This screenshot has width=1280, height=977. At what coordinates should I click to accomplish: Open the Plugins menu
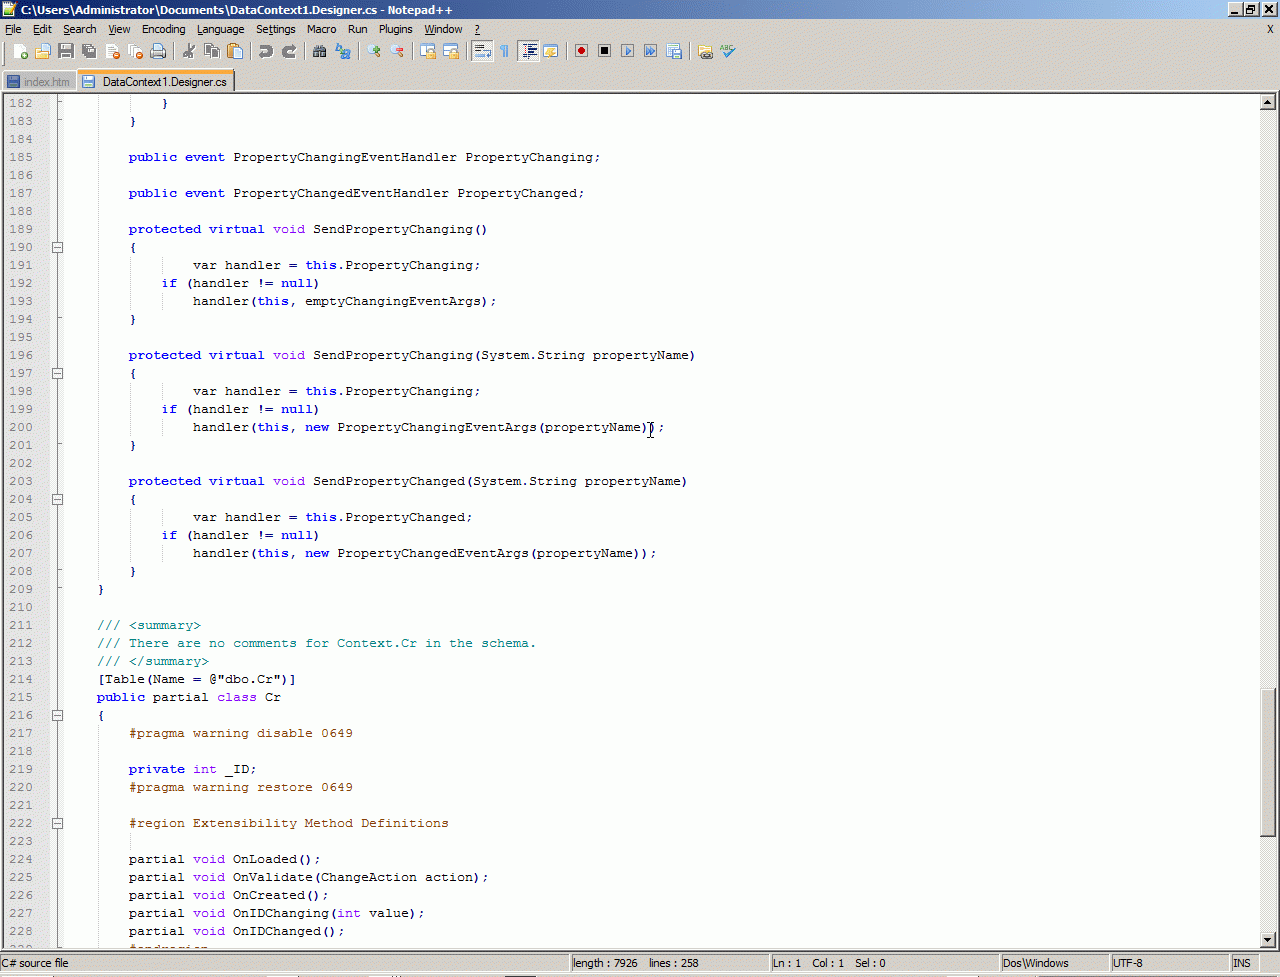coord(395,29)
